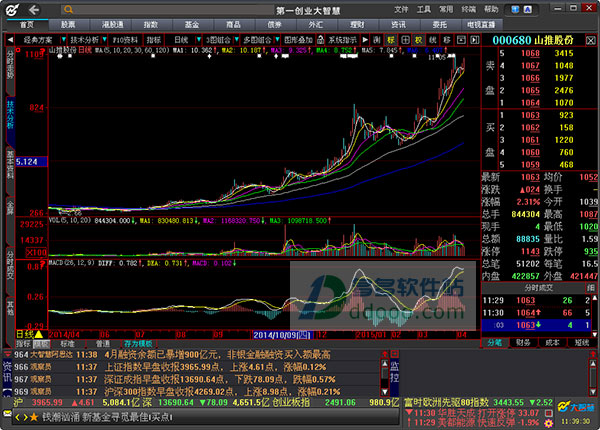Click the 统 statistics icon
The image size is (600, 430).
(432, 40)
